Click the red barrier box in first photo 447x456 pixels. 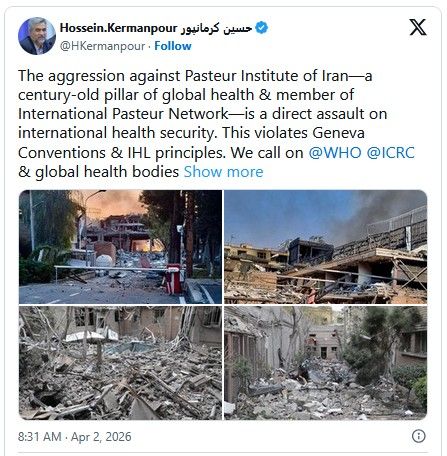[x=174, y=279]
